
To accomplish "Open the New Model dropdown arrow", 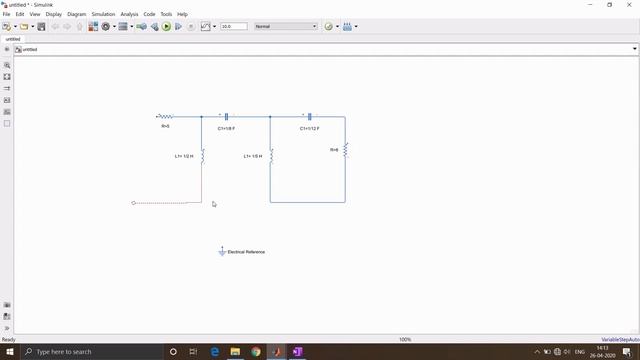I will pyautogui.click(x=16, y=27).
